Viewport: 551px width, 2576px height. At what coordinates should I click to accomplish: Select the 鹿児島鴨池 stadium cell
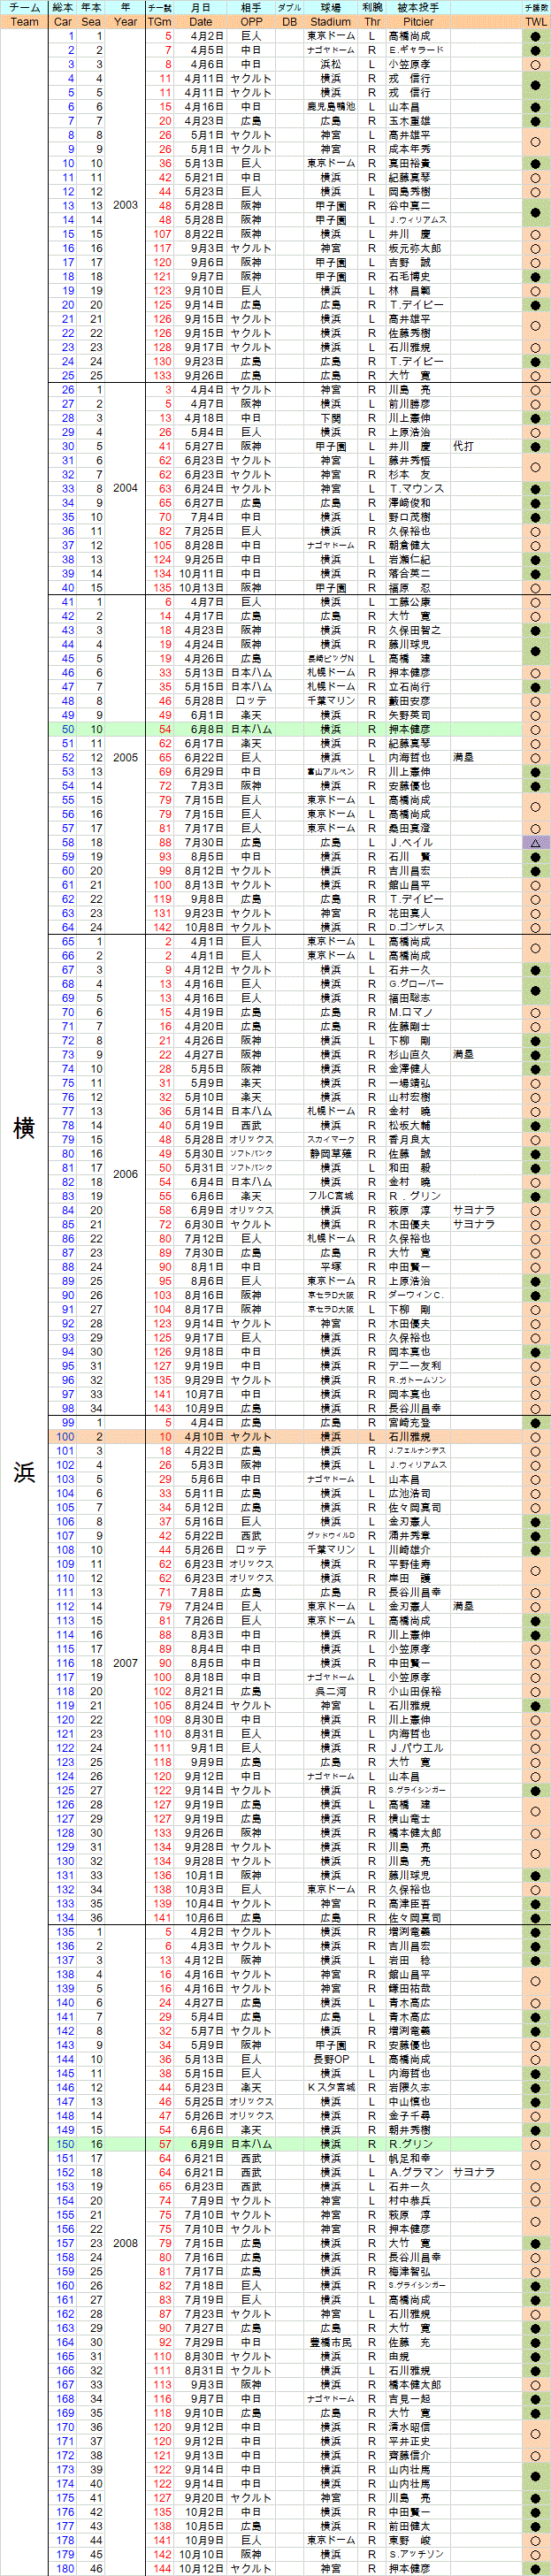330,107
